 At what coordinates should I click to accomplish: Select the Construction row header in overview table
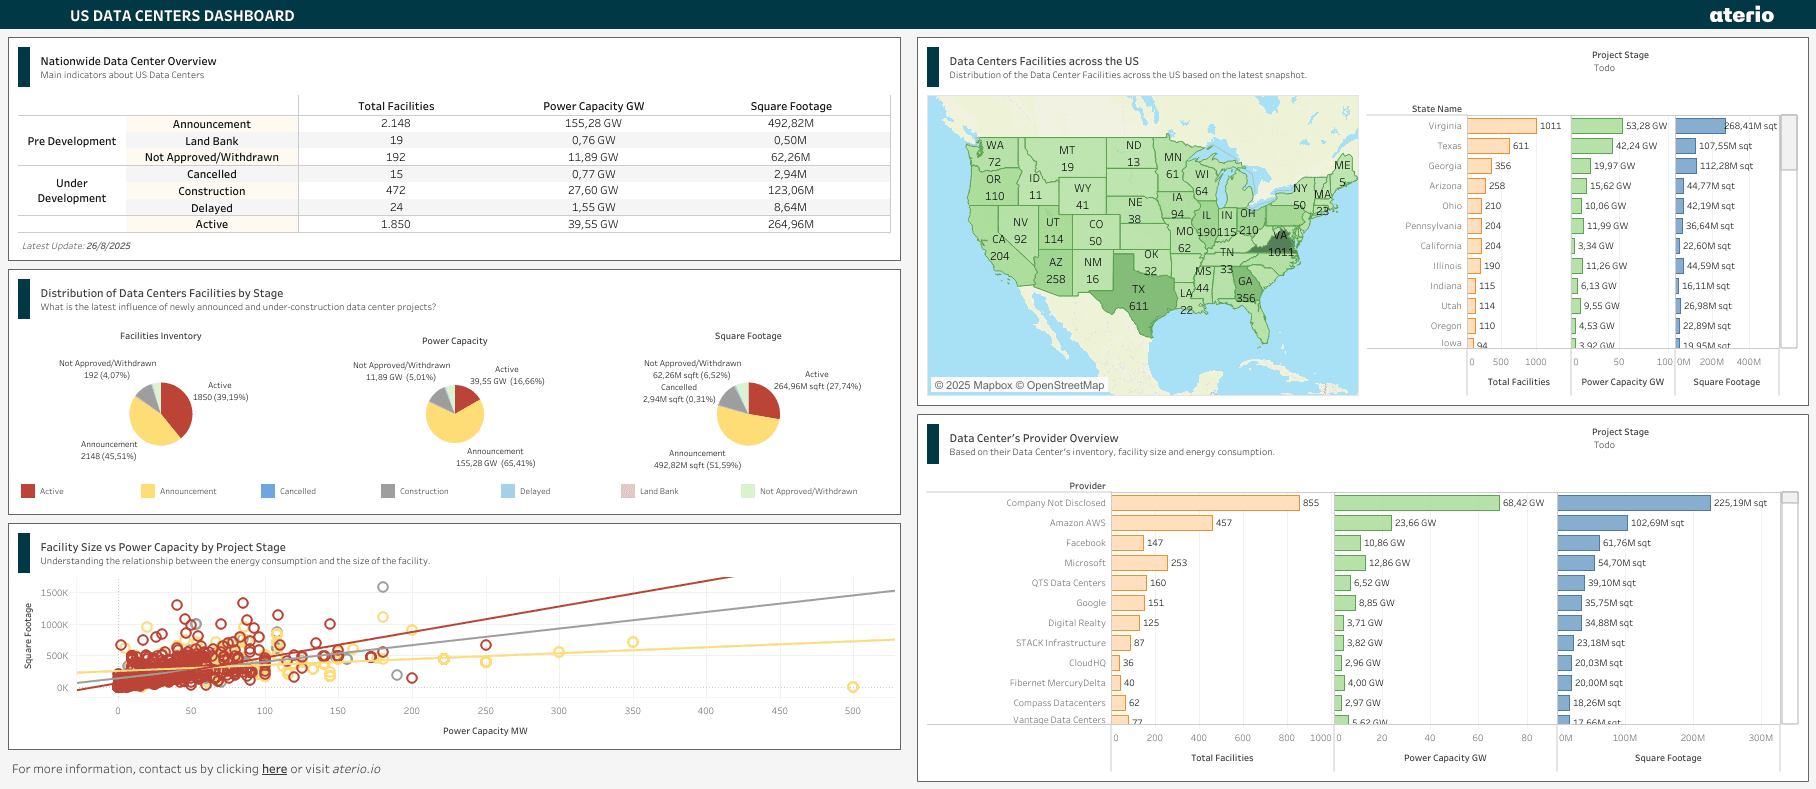pos(212,191)
